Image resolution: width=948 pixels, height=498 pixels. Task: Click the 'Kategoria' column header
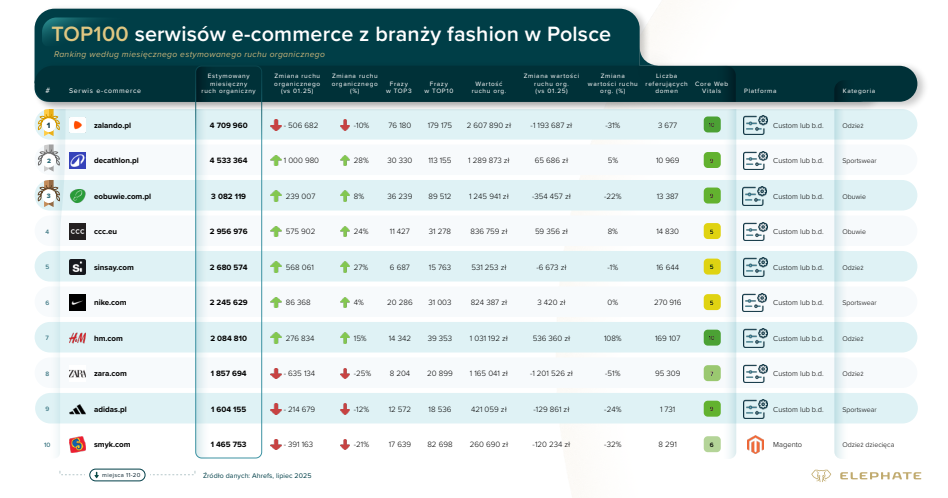click(859, 91)
